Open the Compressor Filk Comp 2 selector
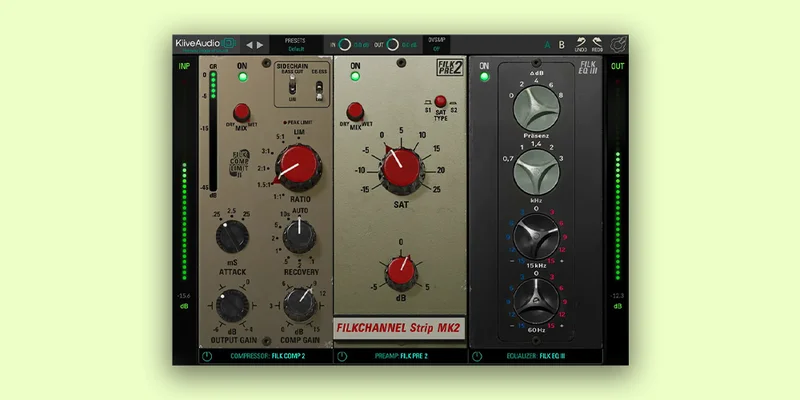800x400 pixels. (267, 356)
